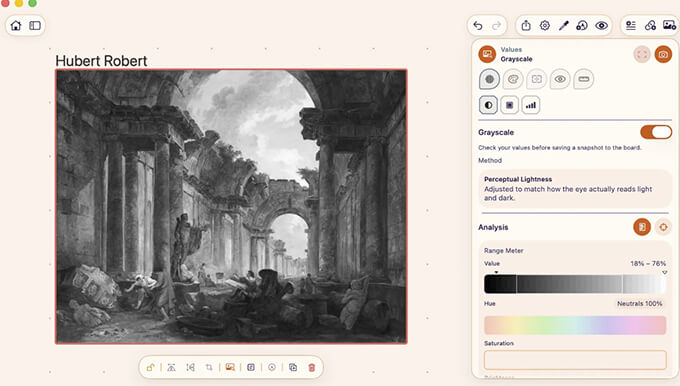The width and height of the screenshot is (680, 386).
Task: Click the orange Values panel icon
Action: click(487, 54)
